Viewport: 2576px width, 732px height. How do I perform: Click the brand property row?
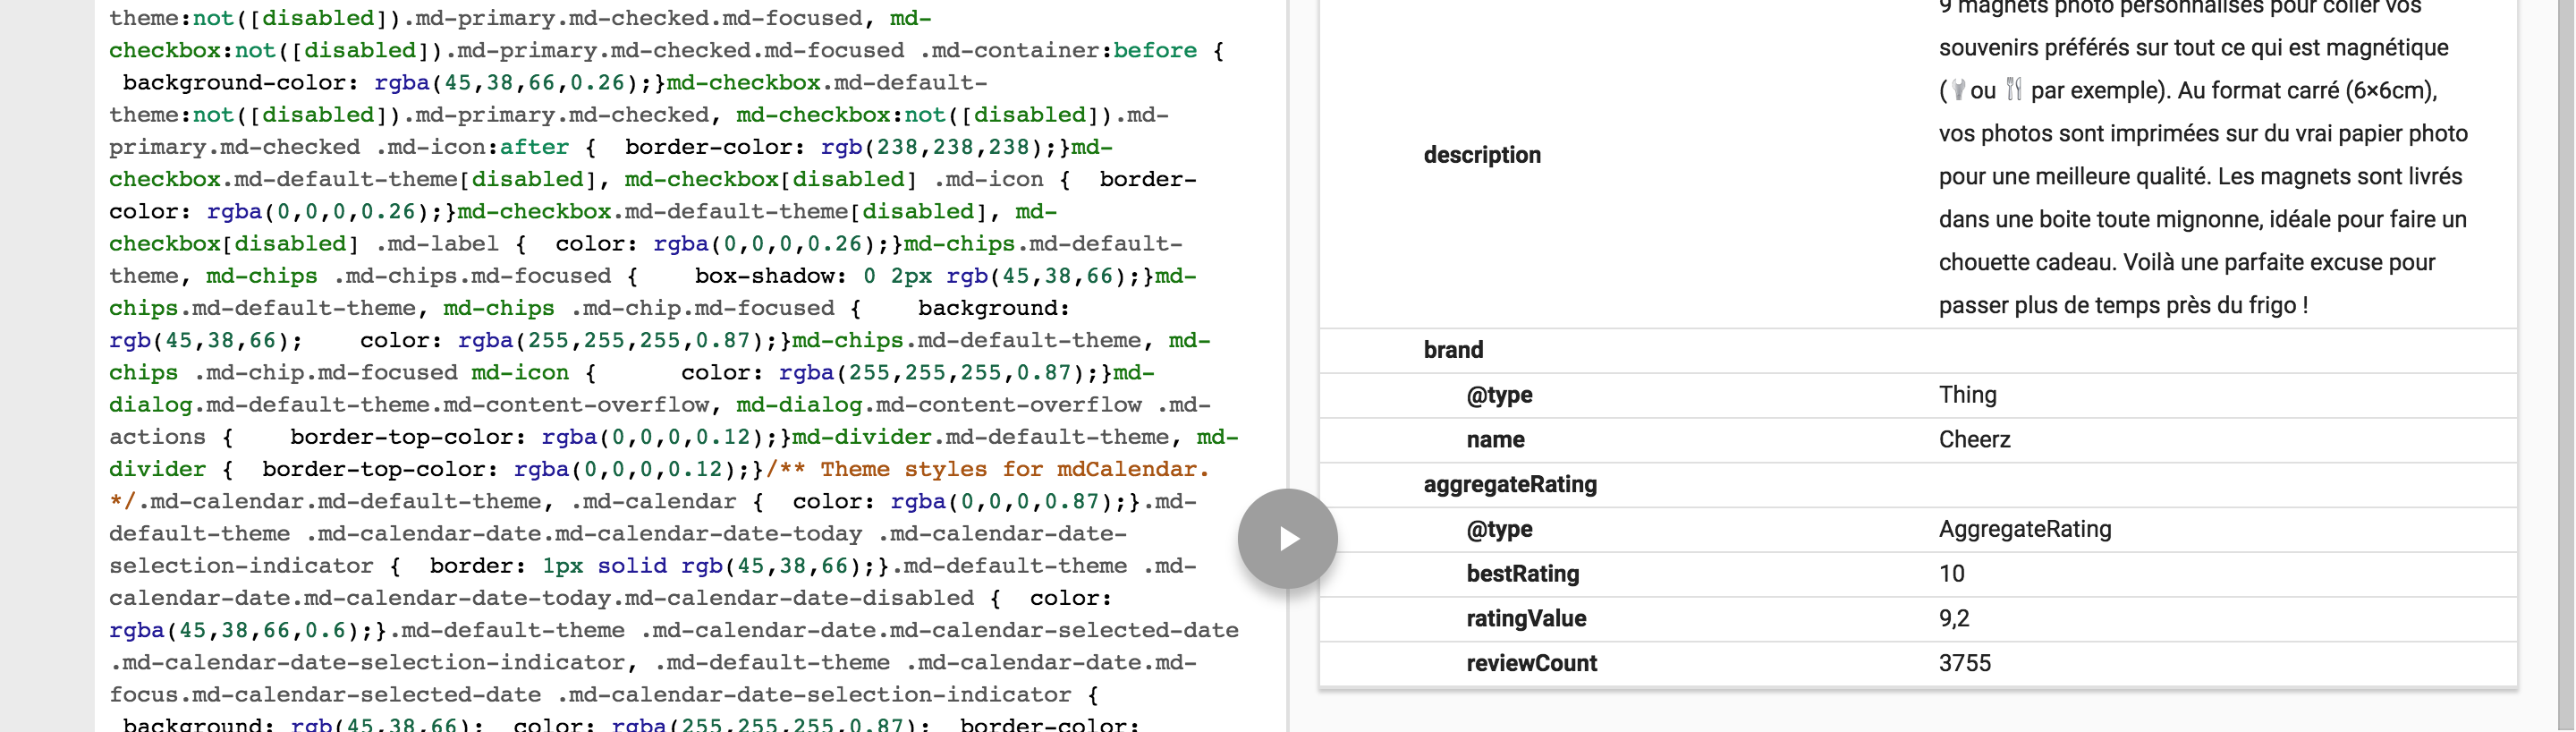[1453, 350]
